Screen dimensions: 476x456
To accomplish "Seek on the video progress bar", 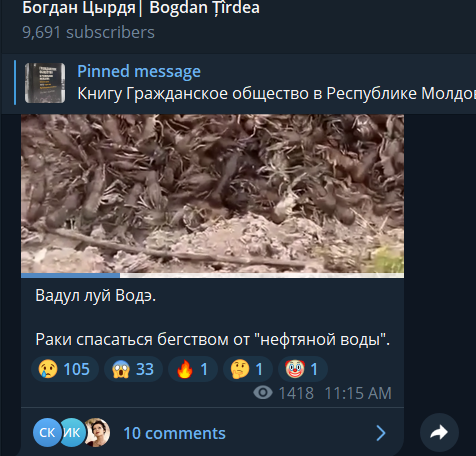I will [212, 275].
